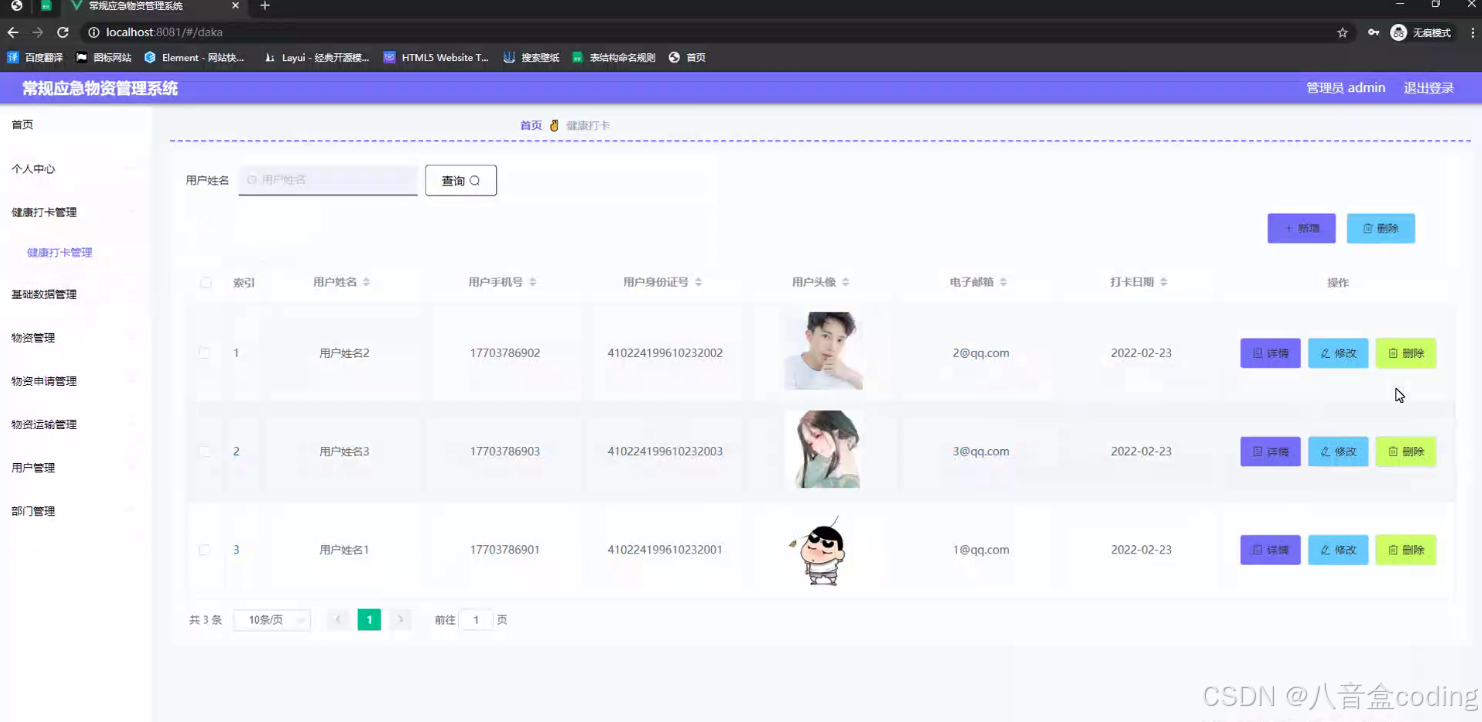The height and width of the screenshot is (722, 1482).
Task: Click the 新增 add button
Action: point(1302,228)
